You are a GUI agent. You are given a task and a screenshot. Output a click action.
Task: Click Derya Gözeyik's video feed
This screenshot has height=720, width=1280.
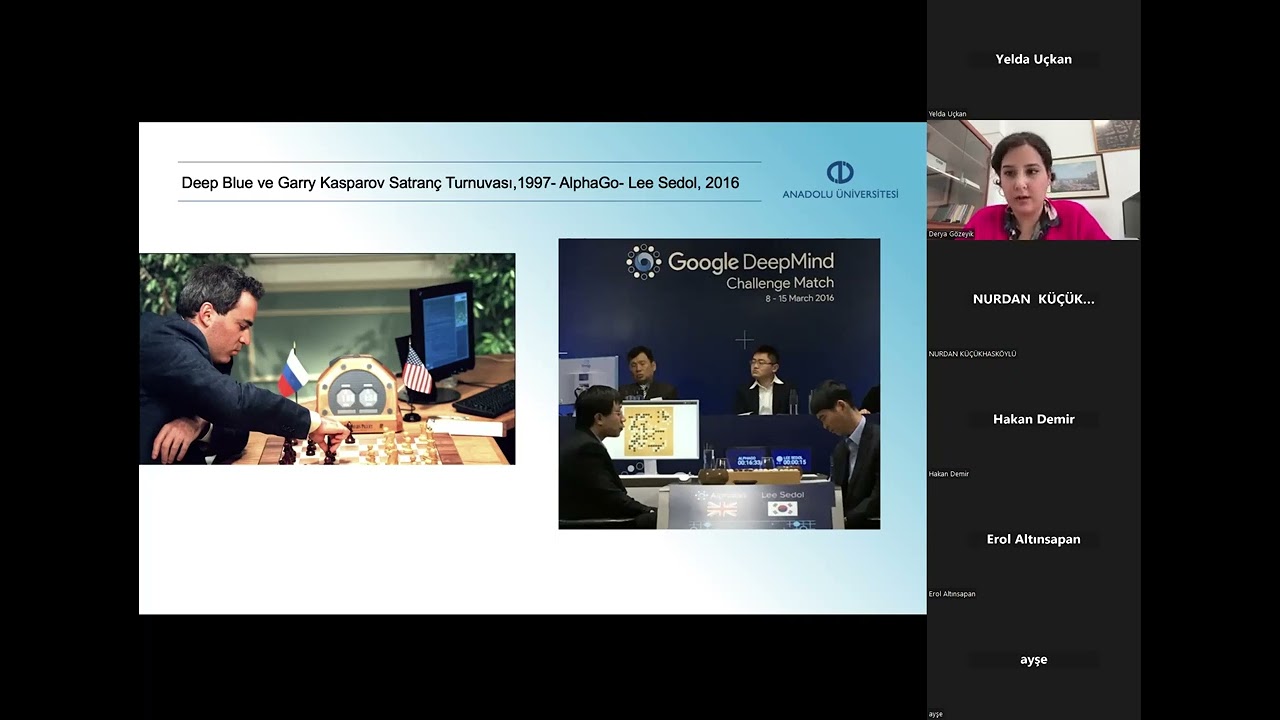pyautogui.click(x=1033, y=180)
